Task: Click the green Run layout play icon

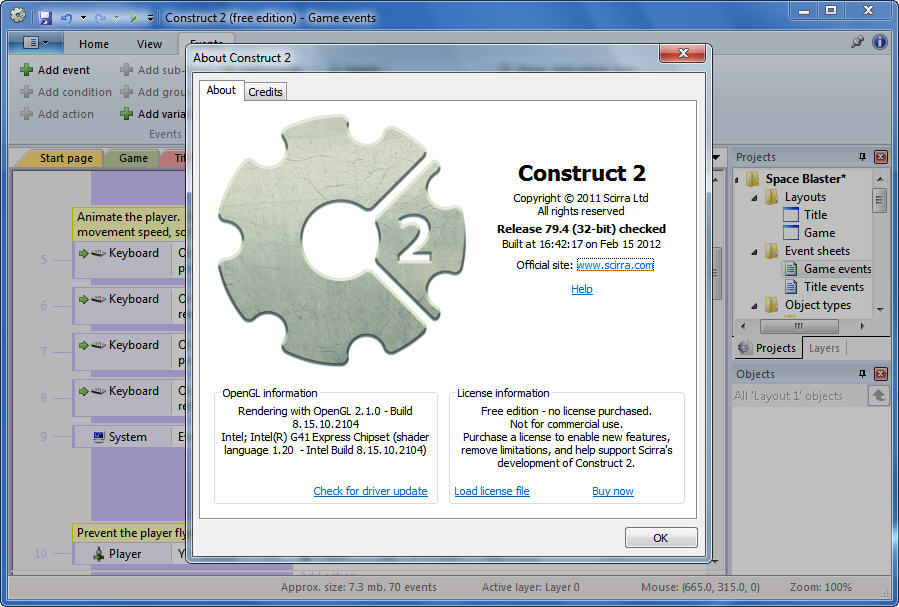Action: pos(134,18)
